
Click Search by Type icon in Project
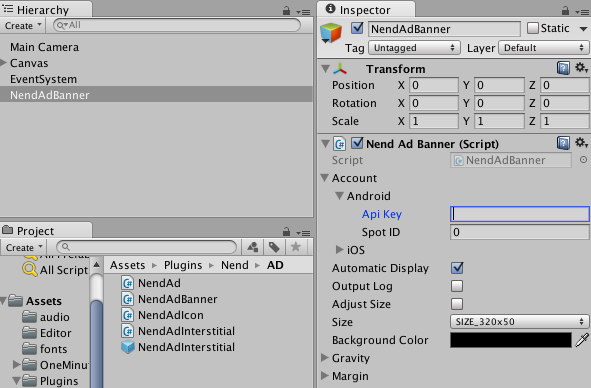(253, 247)
